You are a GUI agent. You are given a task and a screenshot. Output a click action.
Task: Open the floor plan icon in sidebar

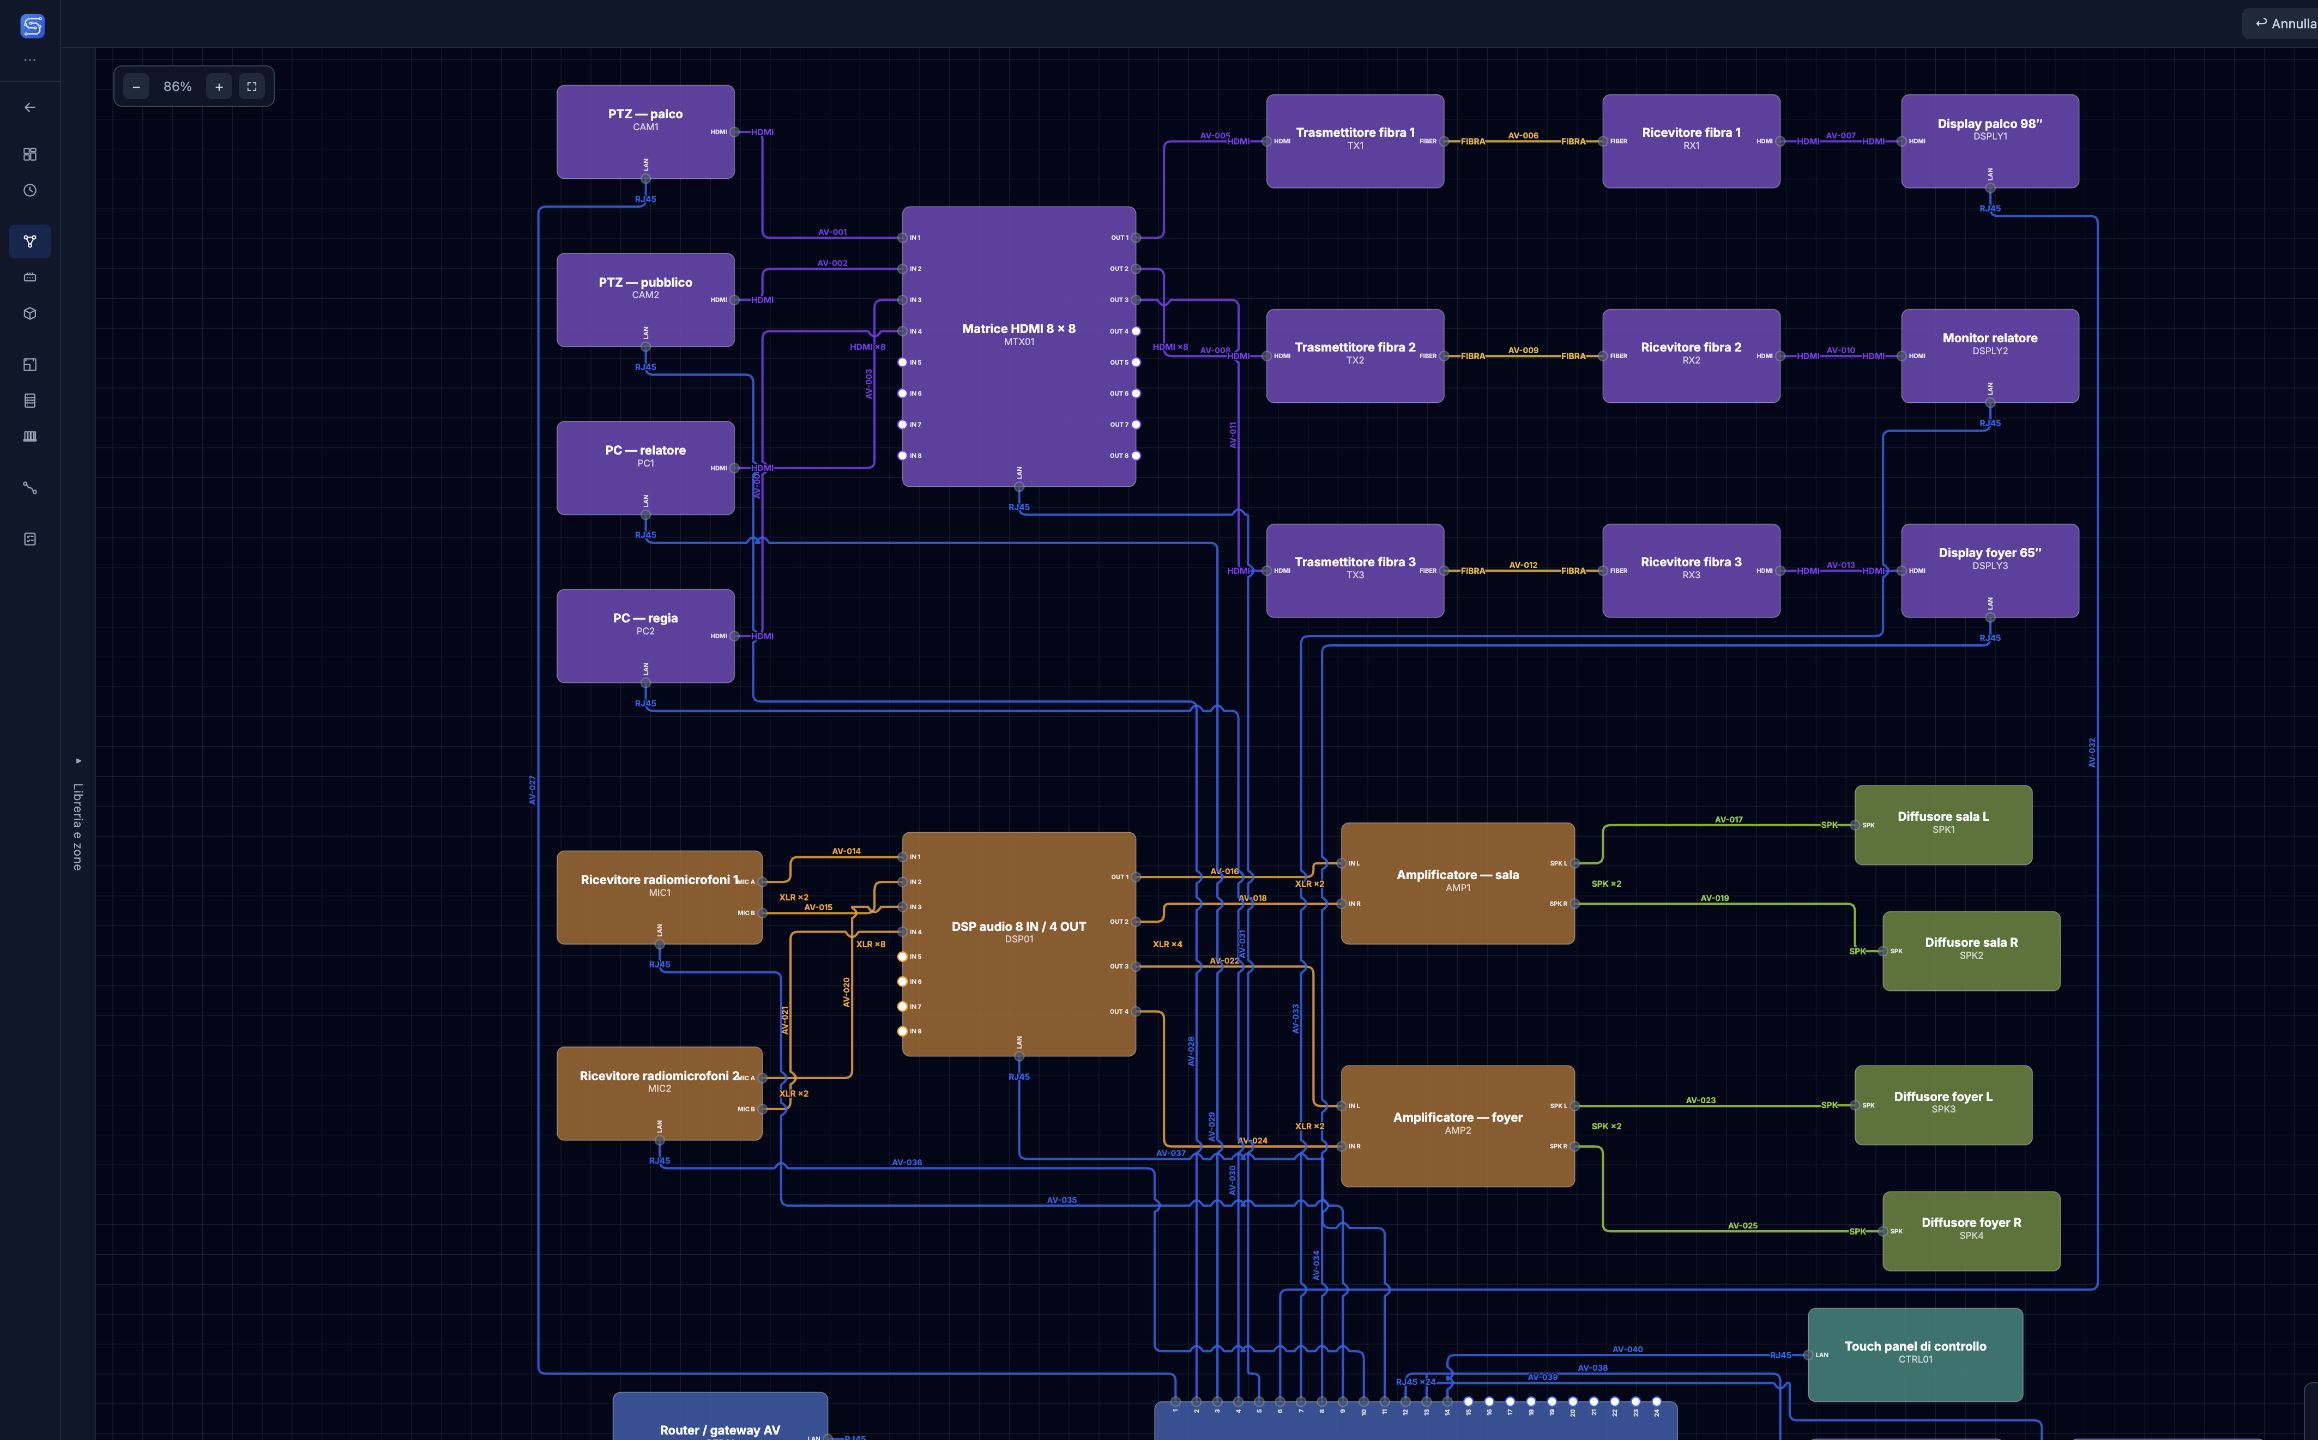pos(30,364)
